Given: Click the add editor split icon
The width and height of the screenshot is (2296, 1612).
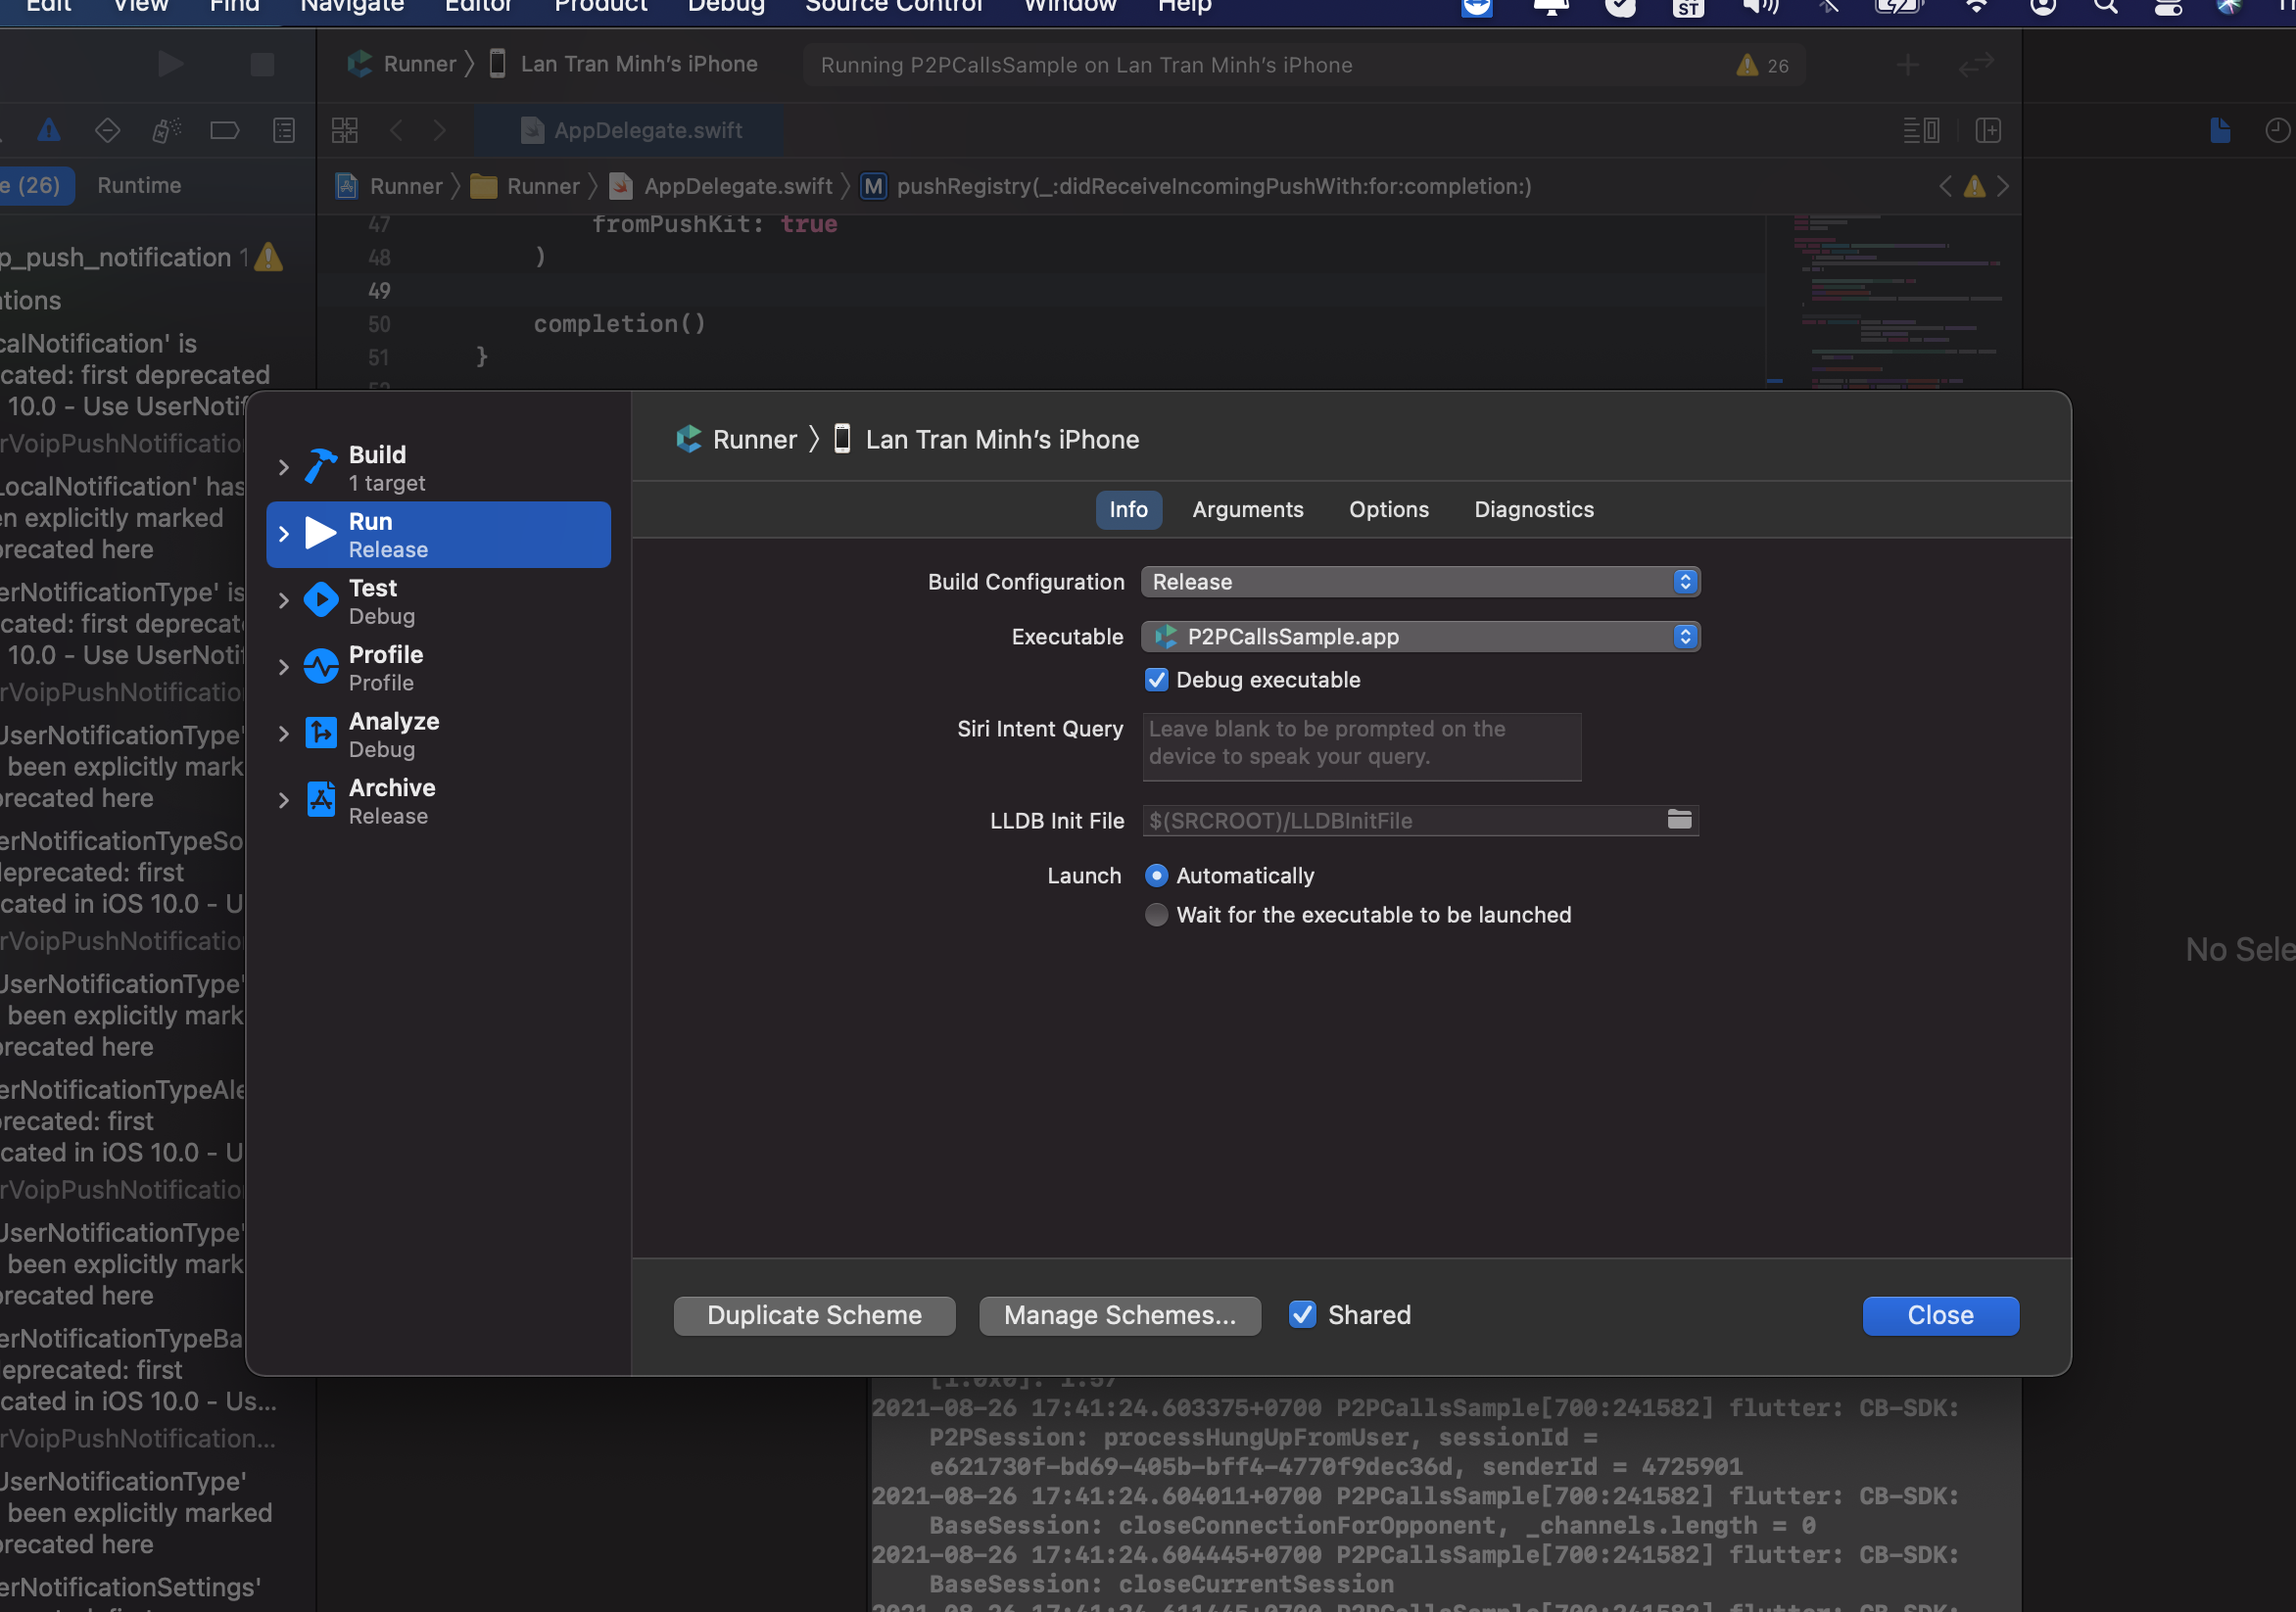Looking at the screenshot, I should click(1988, 130).
